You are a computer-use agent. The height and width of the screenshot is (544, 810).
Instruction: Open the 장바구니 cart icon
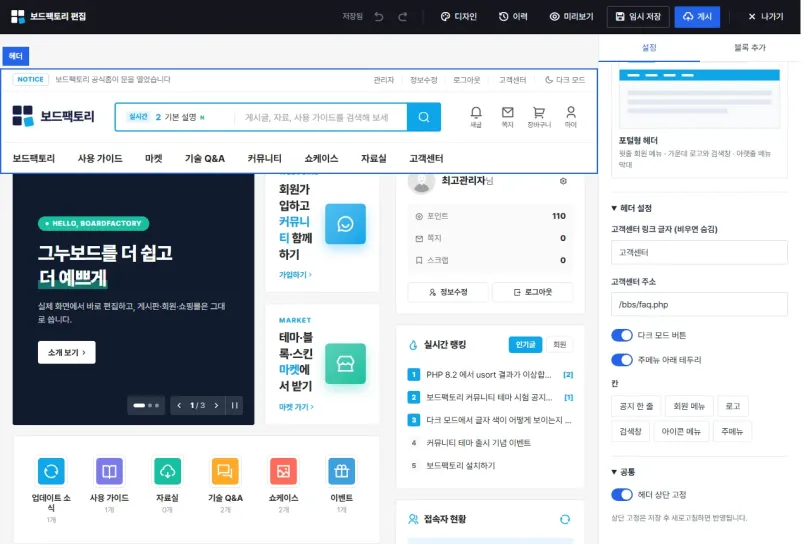(539, 117)
